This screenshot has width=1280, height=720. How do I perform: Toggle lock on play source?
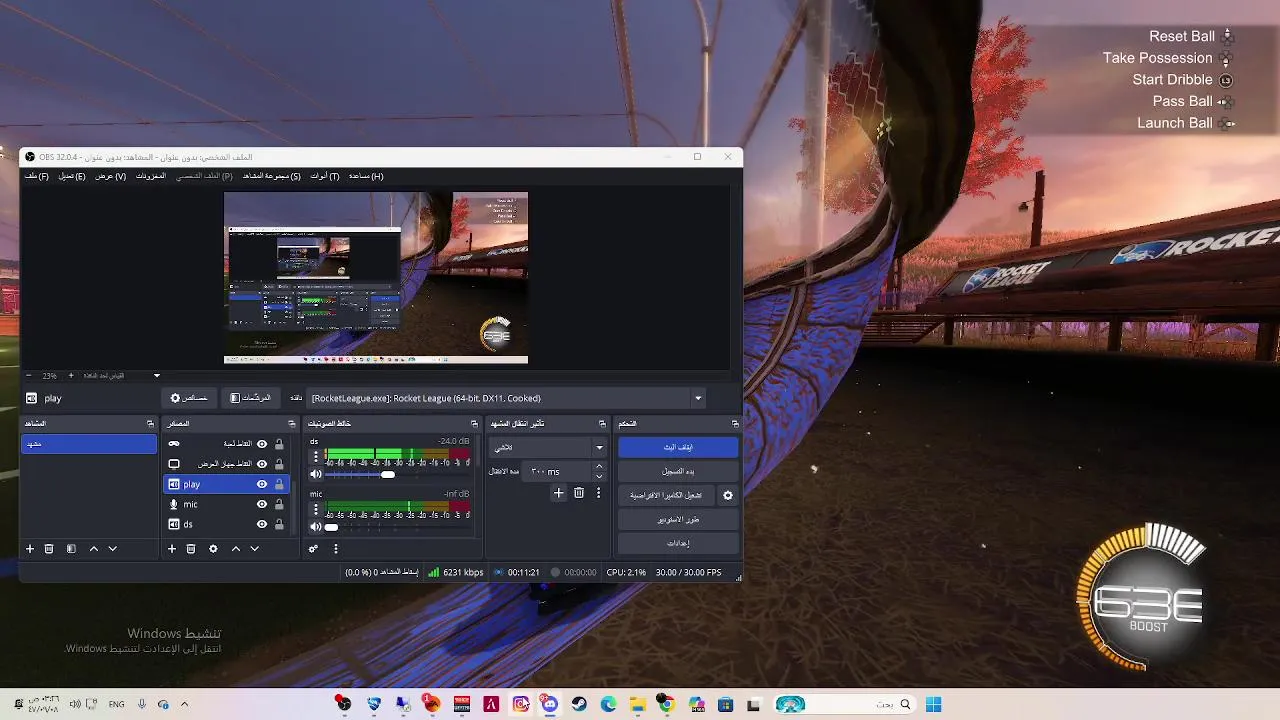[x=279, y=484]
